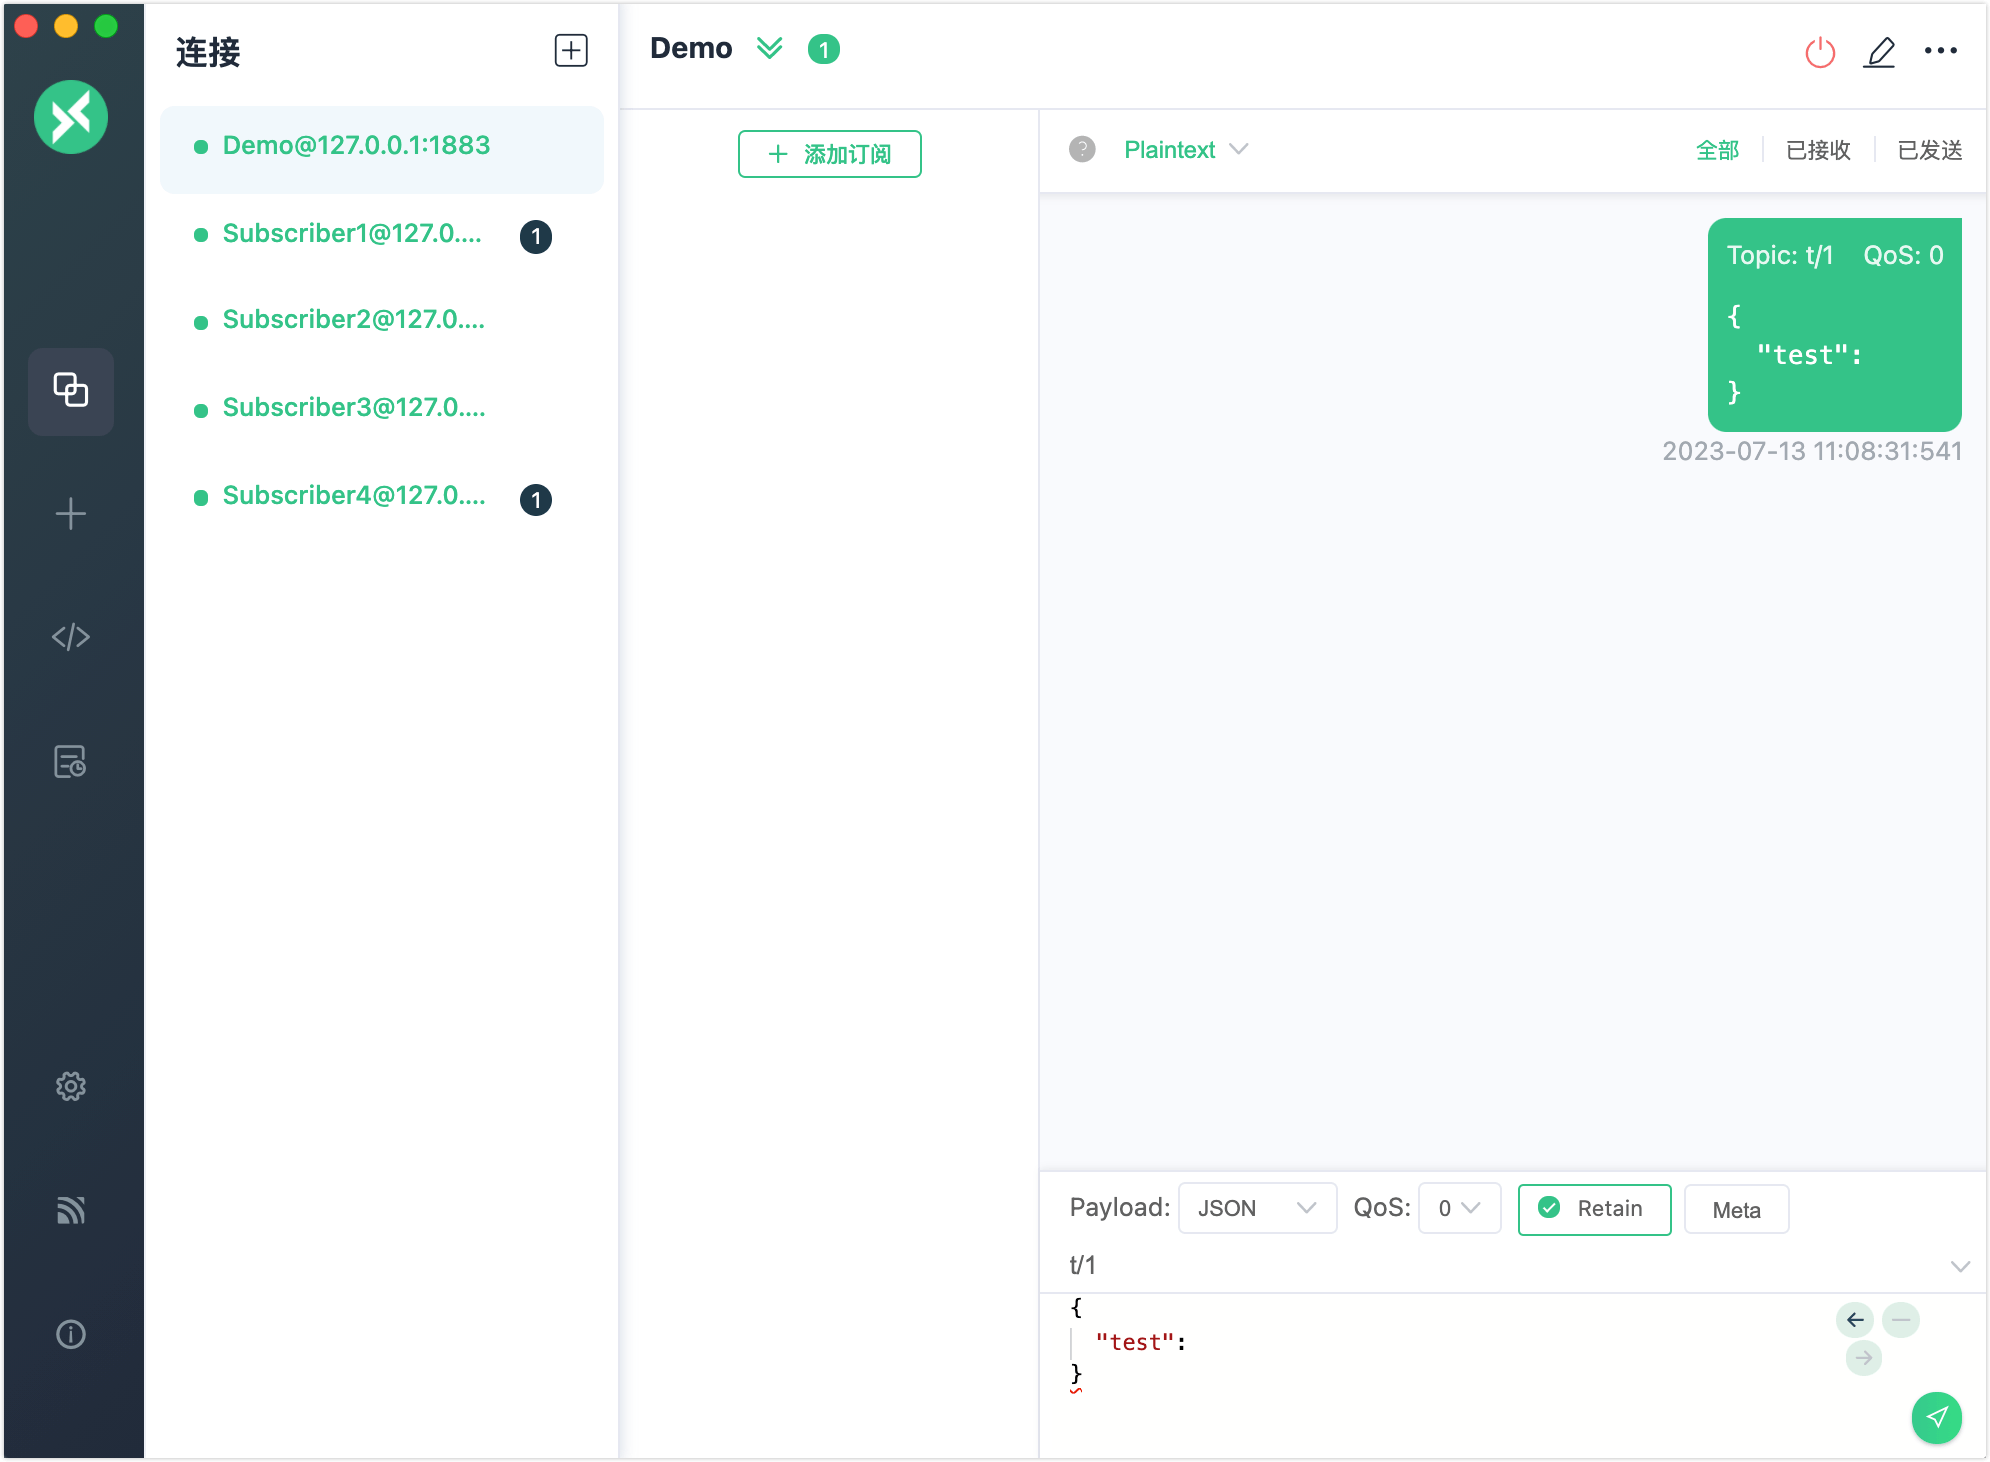The width and height of the screenshot is (1990, 1462).
Task: Switch to the 已接收 tab
Action: [x=1817, y=149]
